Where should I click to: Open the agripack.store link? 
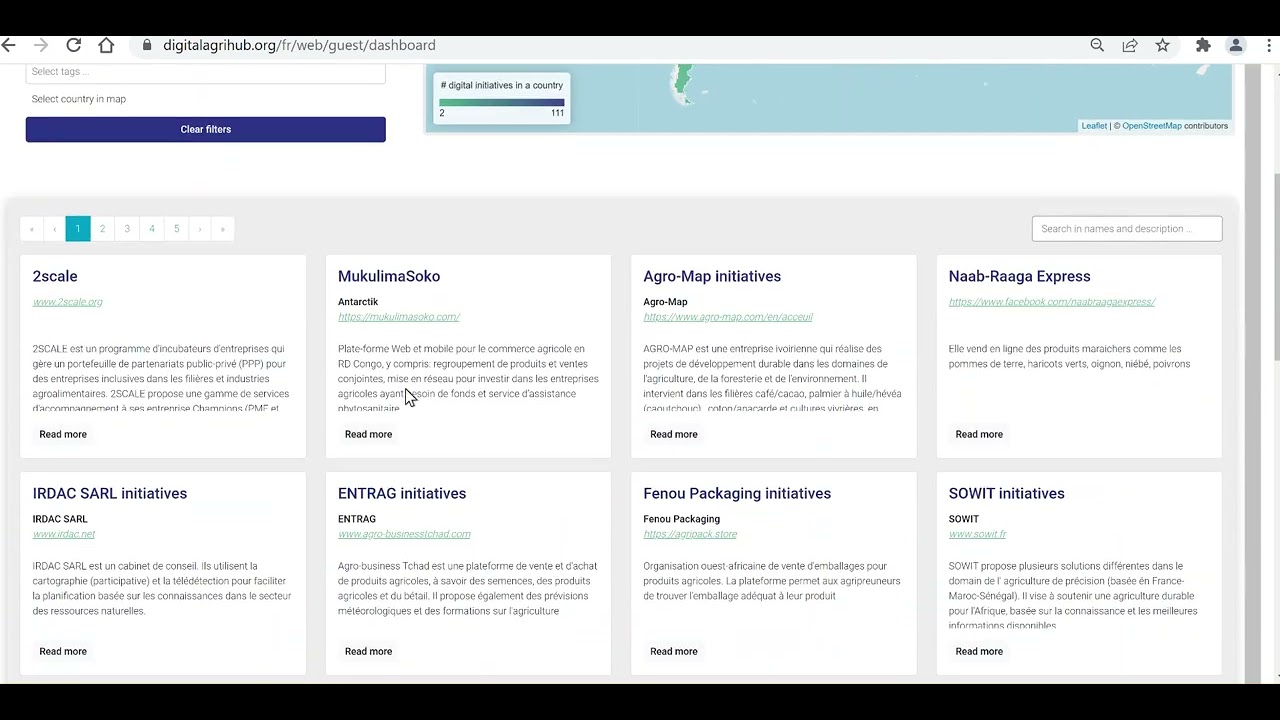(690, 534)
